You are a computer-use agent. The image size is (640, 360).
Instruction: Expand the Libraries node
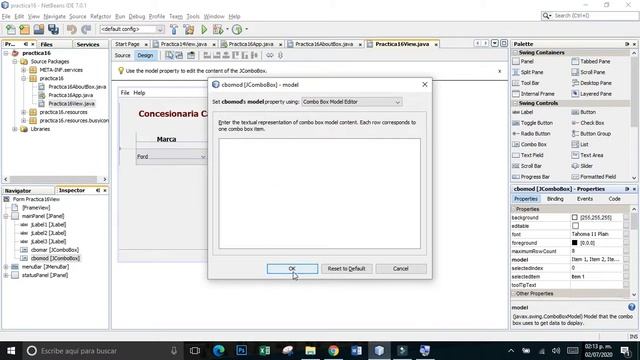click(15, 129)
